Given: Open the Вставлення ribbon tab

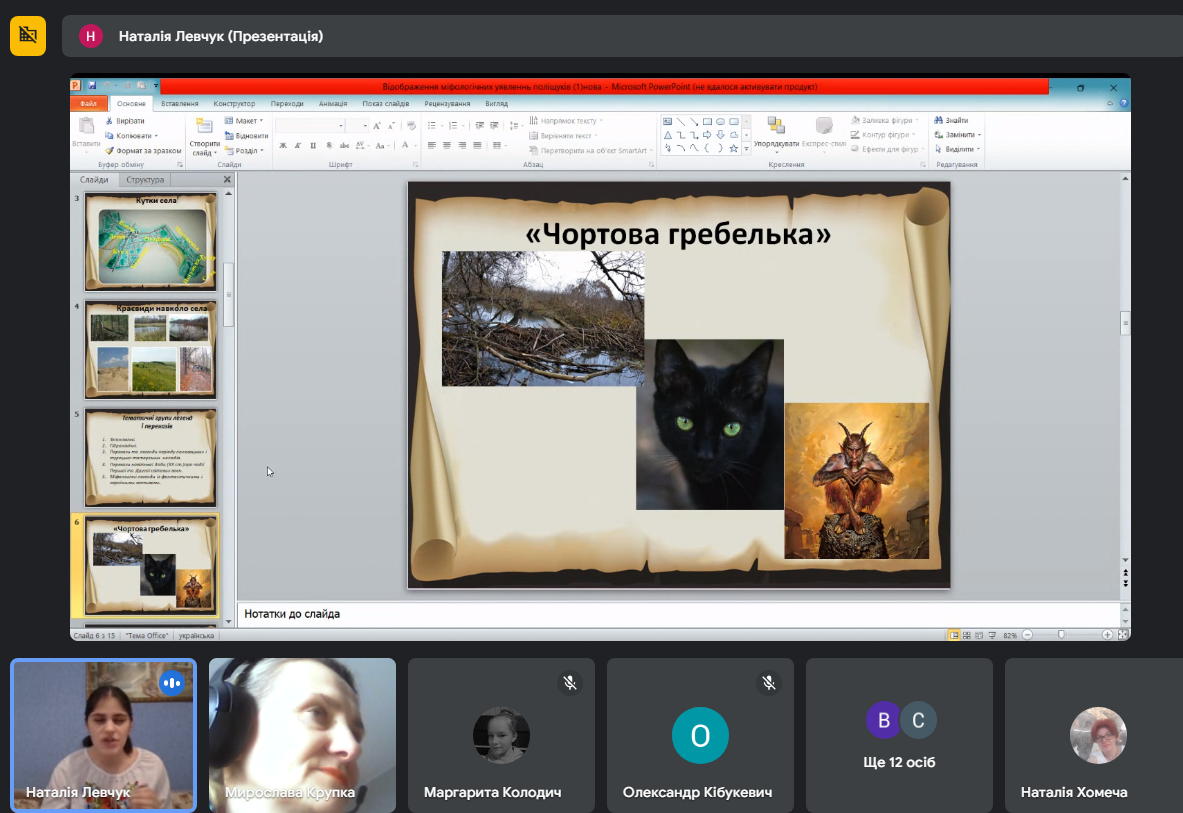Looking at the screenshot, I should [x=180, y=103].
